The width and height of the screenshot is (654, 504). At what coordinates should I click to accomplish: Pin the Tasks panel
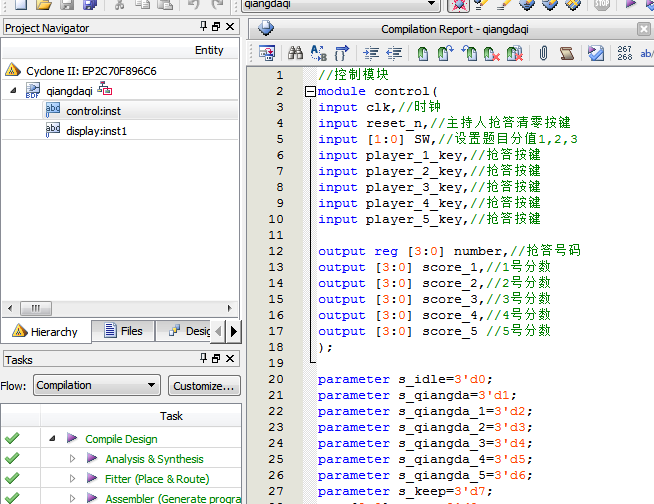click(x=204, y=359)
